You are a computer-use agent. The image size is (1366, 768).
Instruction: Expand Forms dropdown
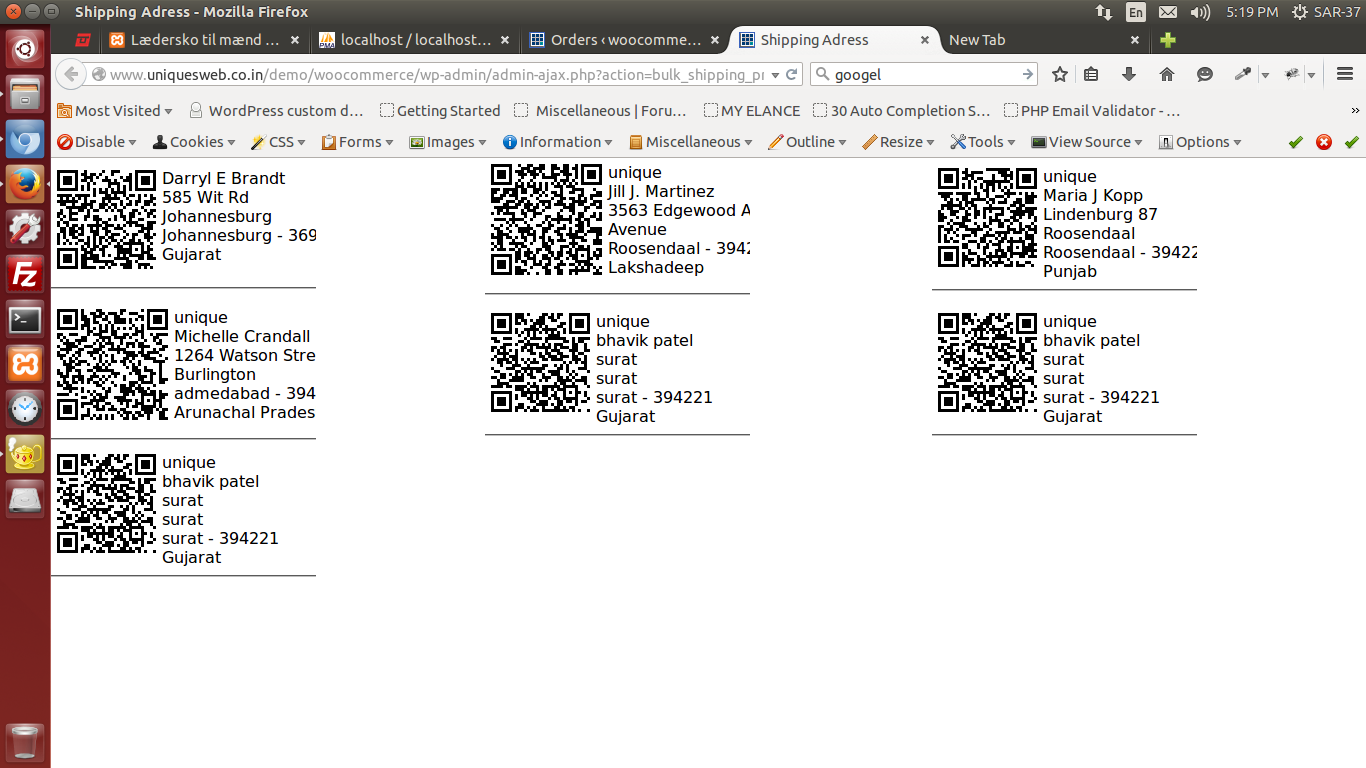tap(358, 142)
